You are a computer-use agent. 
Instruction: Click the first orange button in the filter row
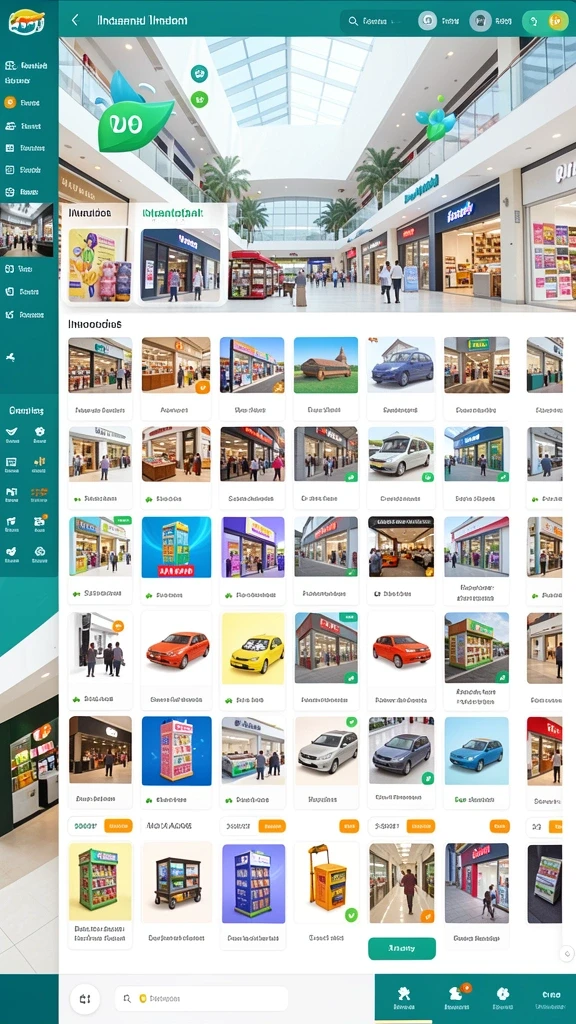(118, 825)
